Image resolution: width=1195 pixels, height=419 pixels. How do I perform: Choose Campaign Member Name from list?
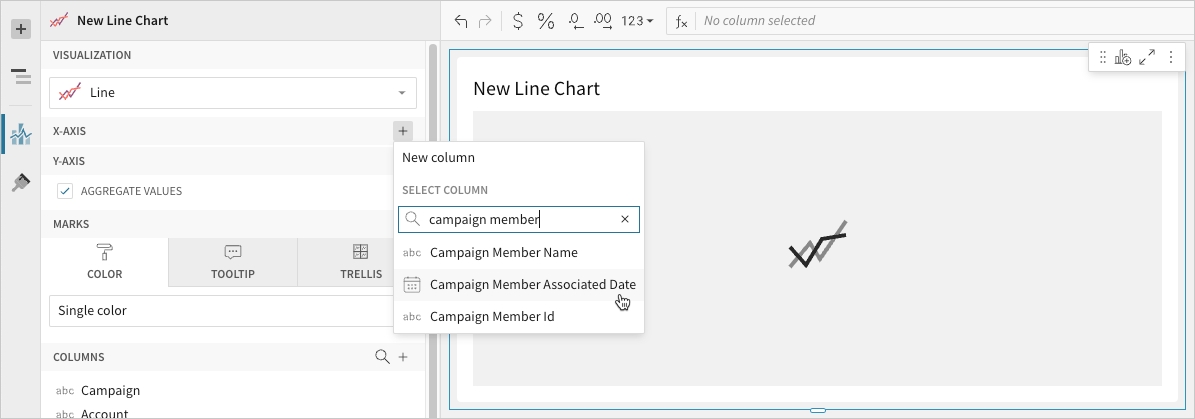click(x=503, y=253)
